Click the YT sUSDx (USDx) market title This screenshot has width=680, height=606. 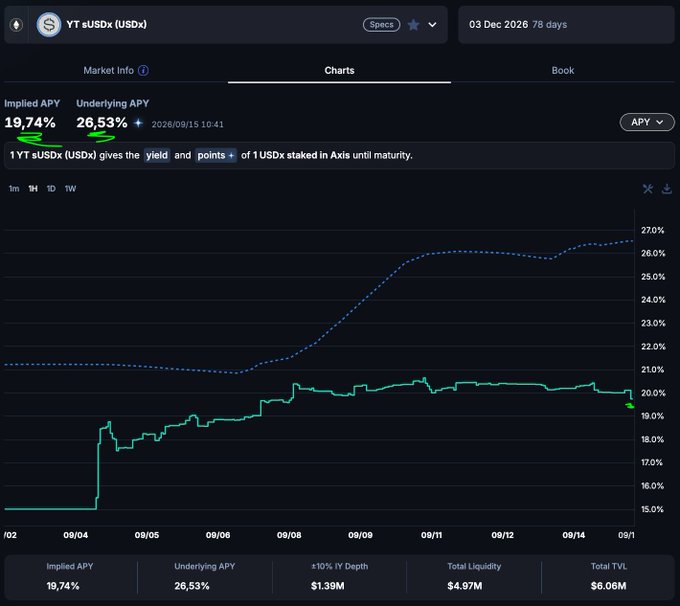(x=107, y=24)
